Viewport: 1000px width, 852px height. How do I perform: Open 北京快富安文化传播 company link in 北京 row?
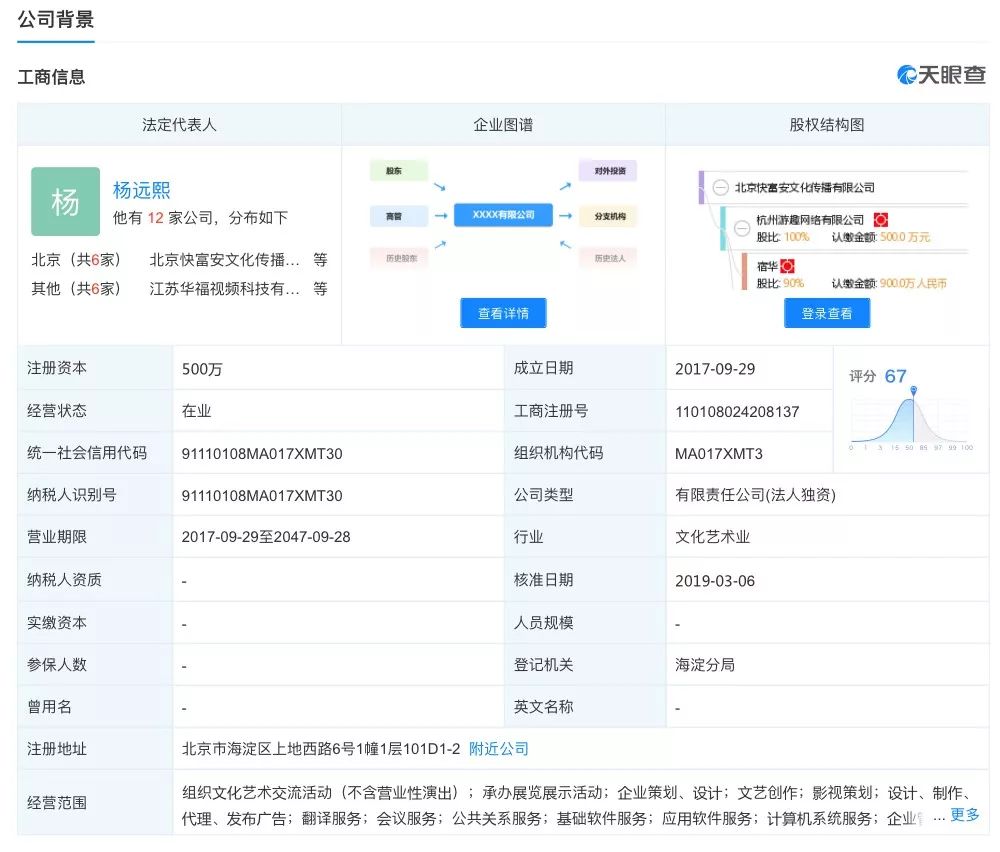pyautogui.click(x=224, y=260)
